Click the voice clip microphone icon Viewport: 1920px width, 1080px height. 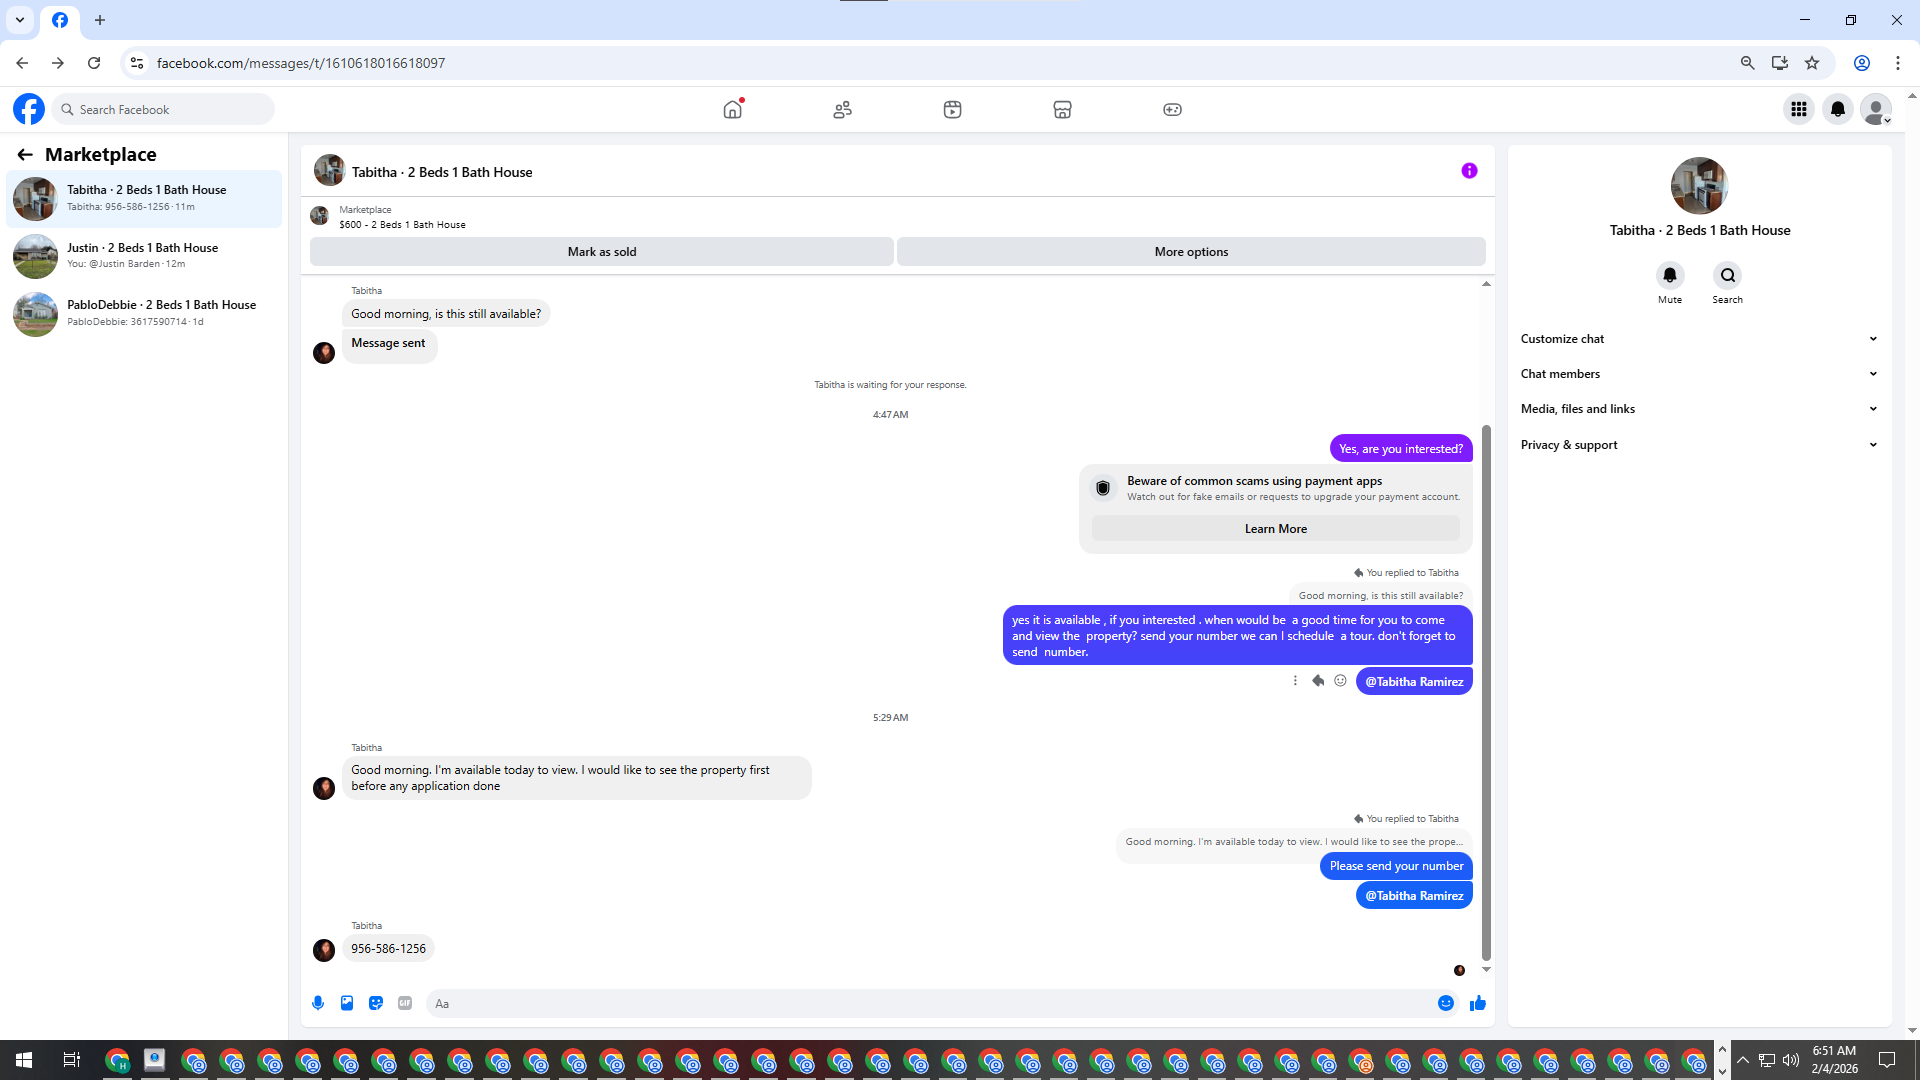(318, 1003)
